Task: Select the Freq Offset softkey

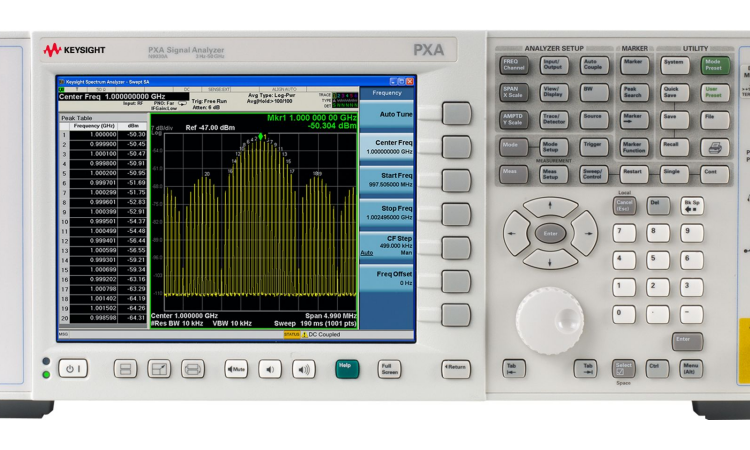Action: (x=386, y=279)
